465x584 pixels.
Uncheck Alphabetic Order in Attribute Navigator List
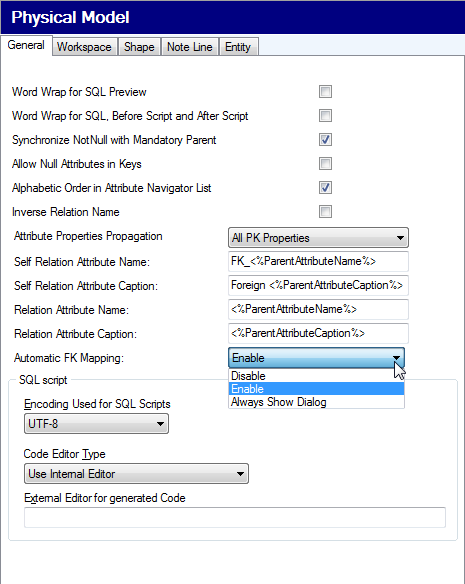coord(325,188)
